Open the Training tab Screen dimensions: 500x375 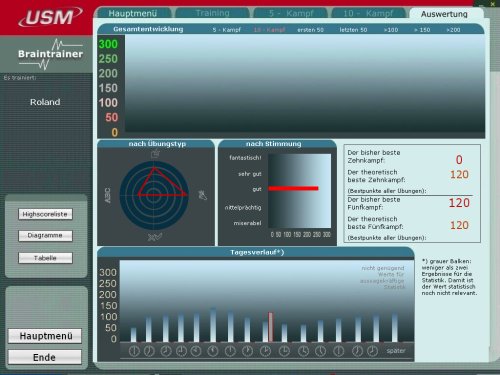[x=212, y=13]
